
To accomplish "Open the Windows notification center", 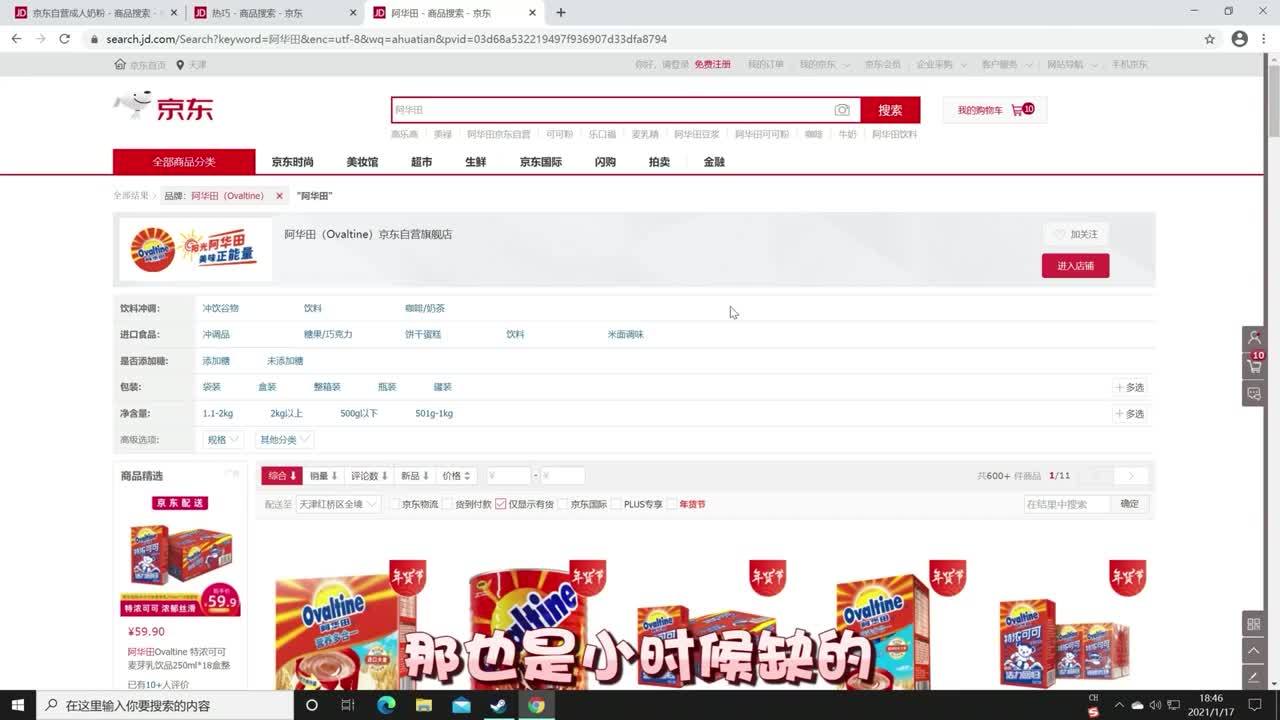I will pyautogui.click(x=1255, y=705).
